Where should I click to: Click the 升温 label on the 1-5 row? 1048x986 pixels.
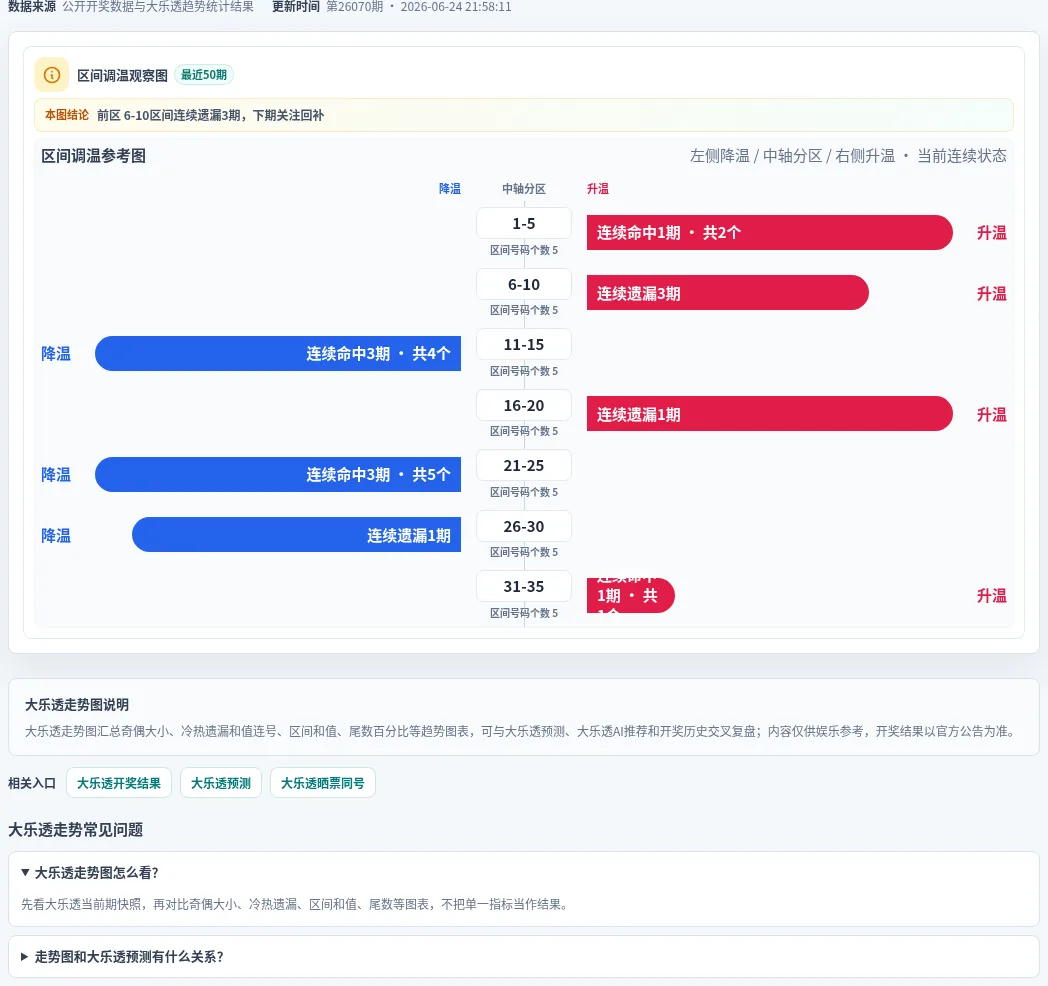pos(991,233)
